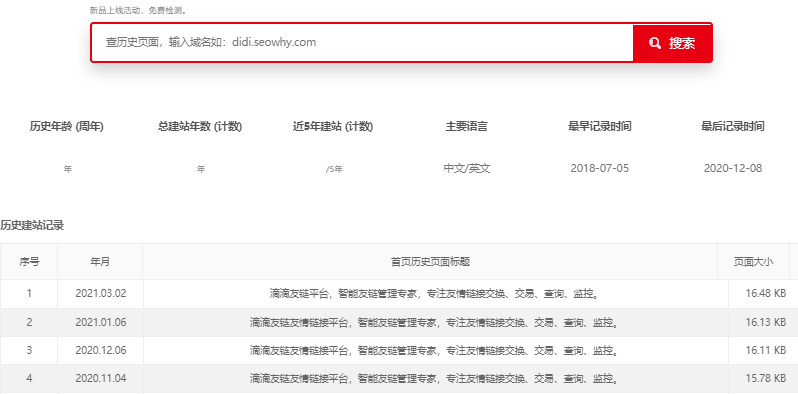798x394 pixels.
Task: Open the 2020.11.04 page title entry
Action: click(x=433, y=378)
